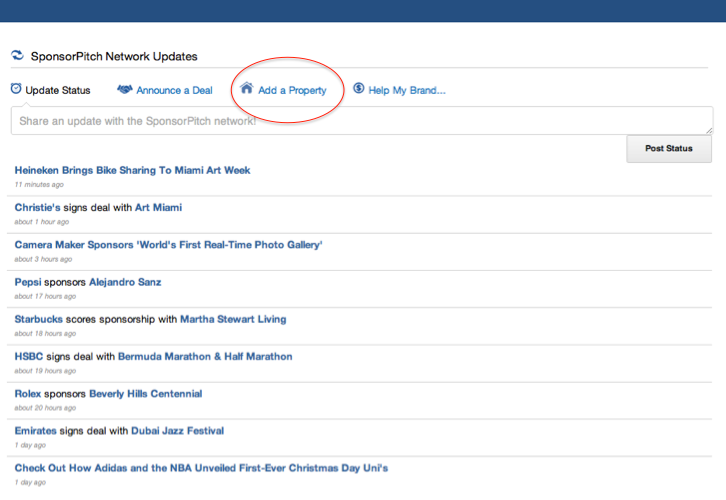Click the '1 day ago' timestamp under Adidas article
This screenshot has width=726, height=500.
30,482
